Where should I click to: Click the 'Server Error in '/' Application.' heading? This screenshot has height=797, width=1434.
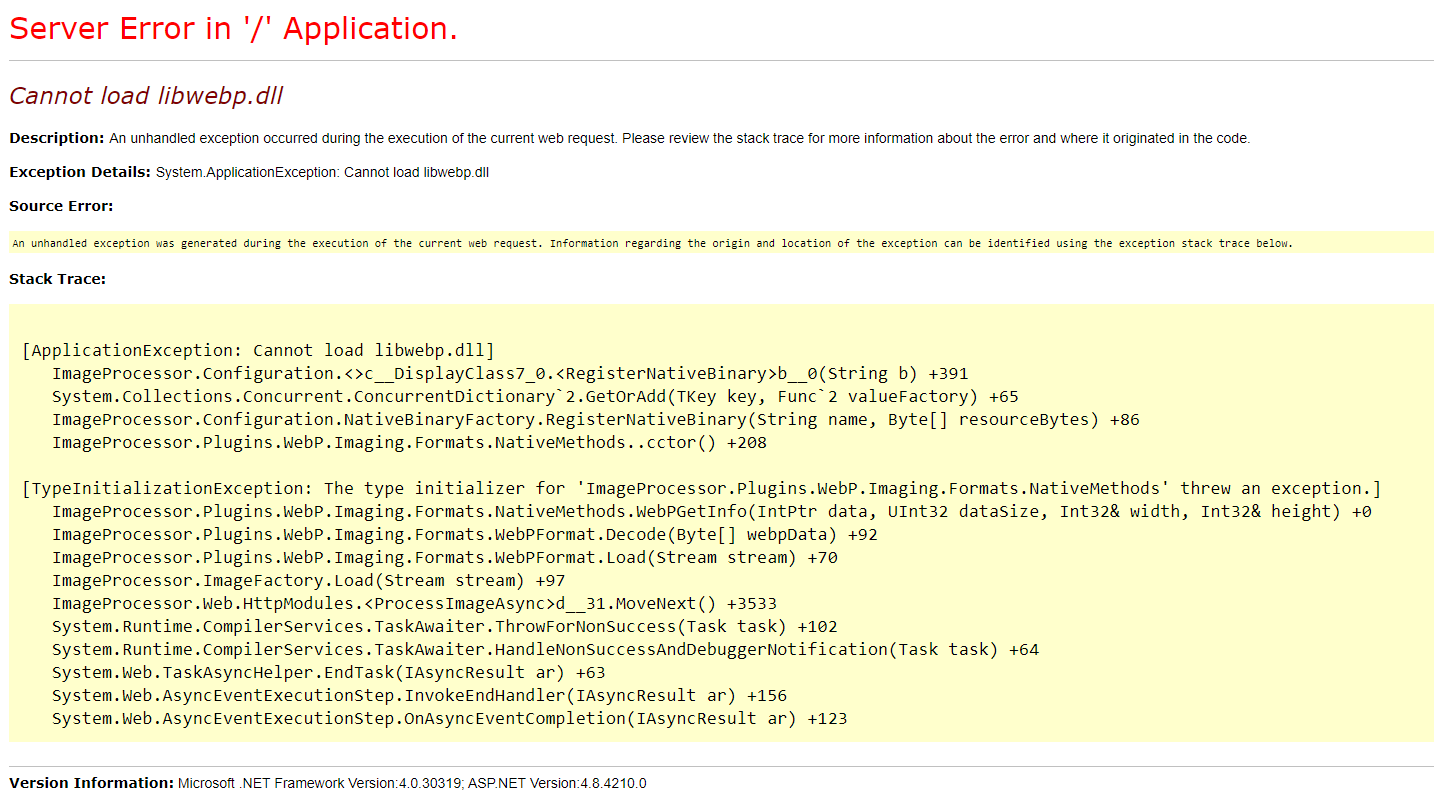pyautogui.click(x=233, y=29)
